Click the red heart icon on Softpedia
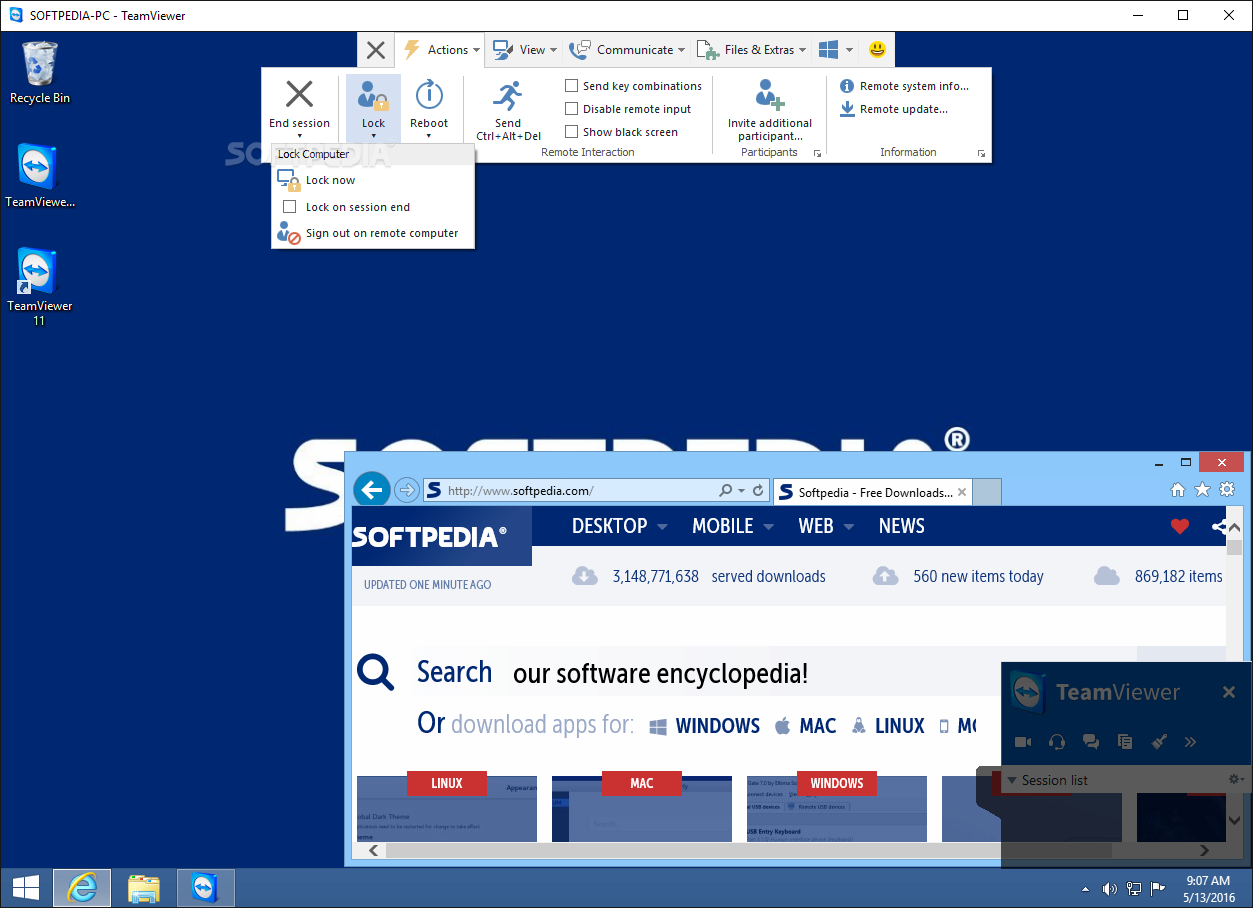This screenshot has height=908, width=1253. pos(1180,526)
